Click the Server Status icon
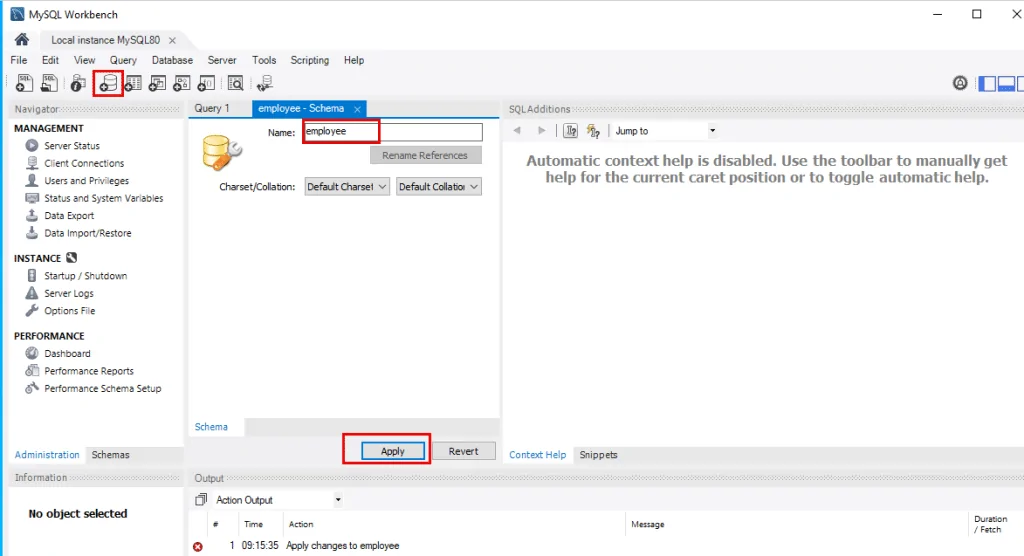The image size is (1024, 556). tap(31, 145)
